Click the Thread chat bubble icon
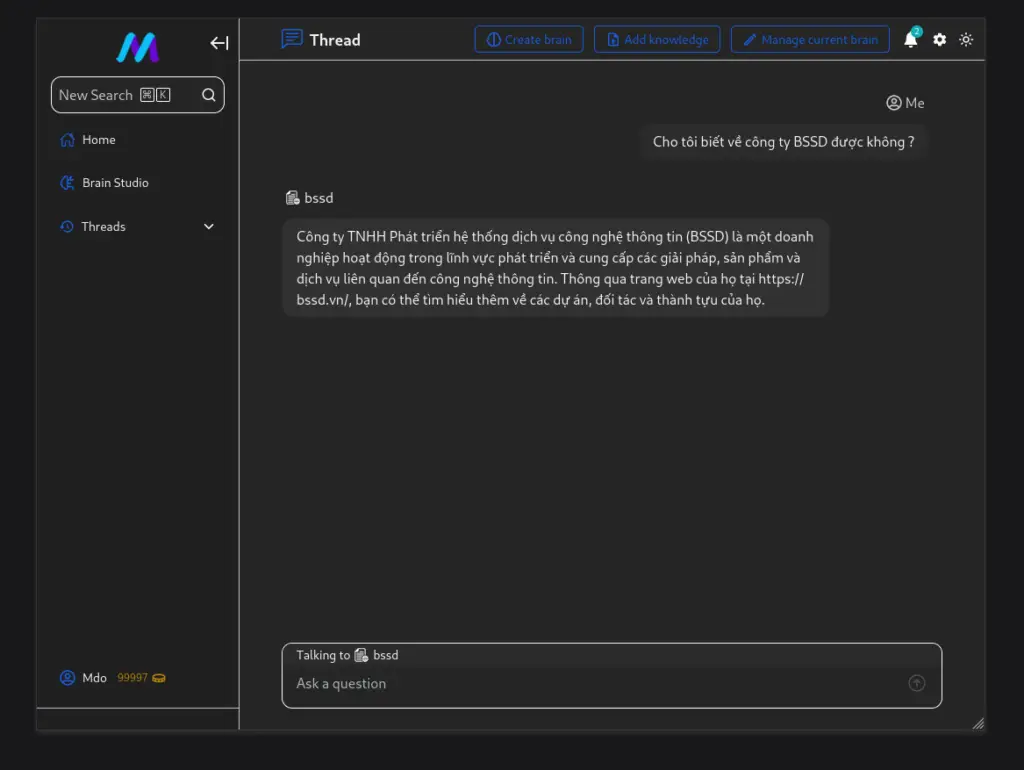1024x770 pixels. click(292, 39)
